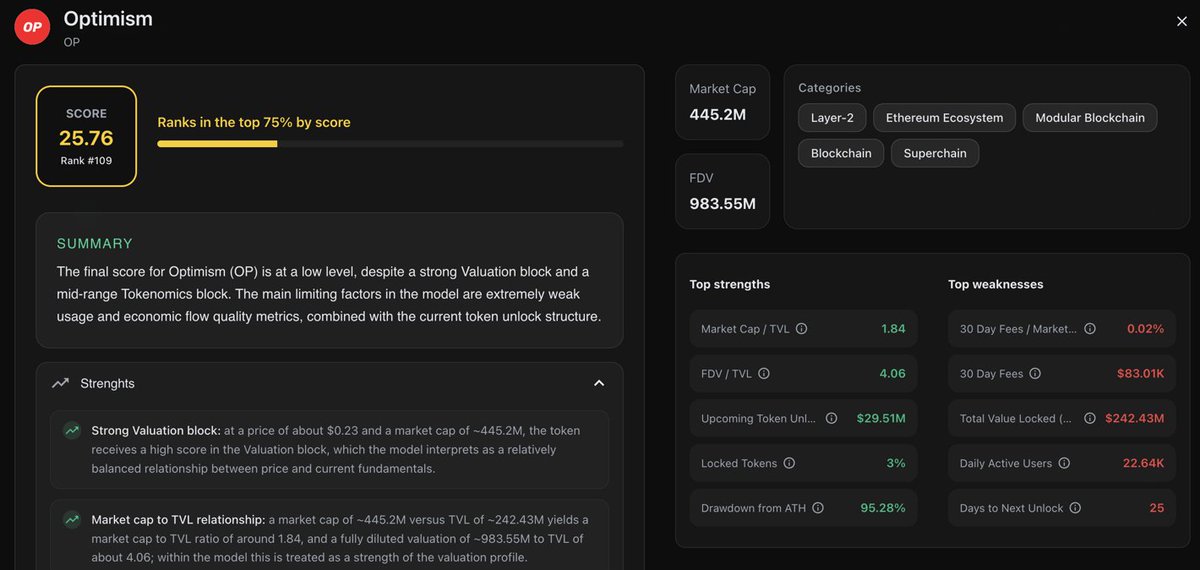Click info icon for Days to Next Unlock
Image resolution: width=1200 pixels, height=570 pixels.
point(1075,508)
